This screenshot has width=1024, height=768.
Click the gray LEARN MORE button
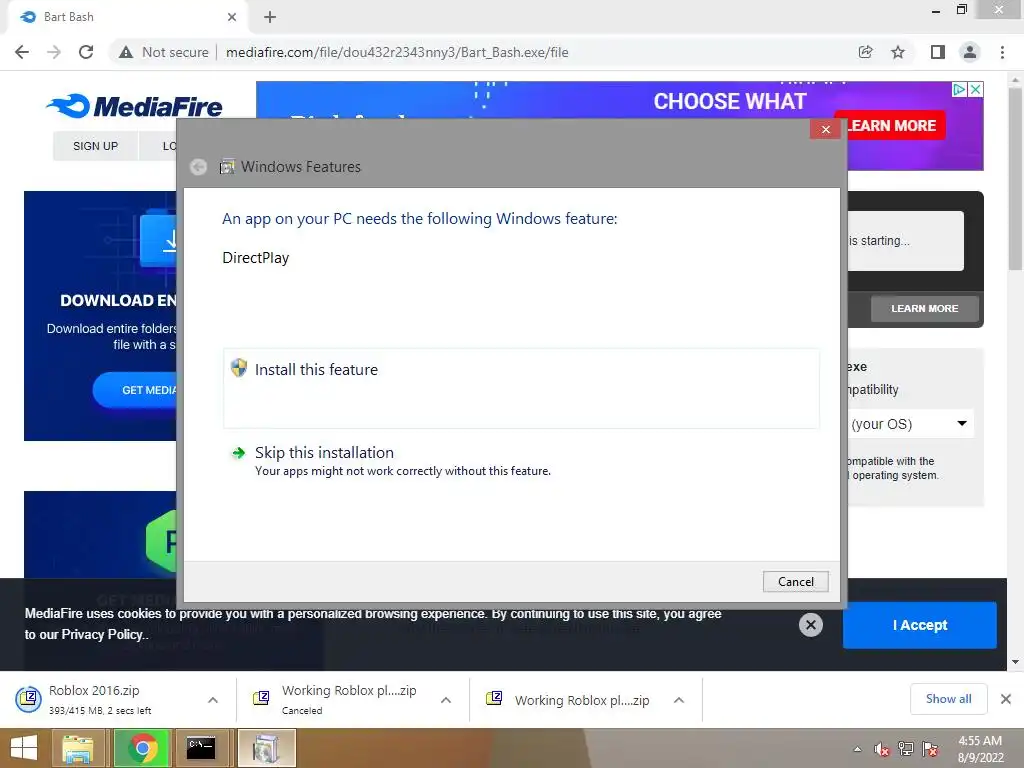click(x=924, y=308)
